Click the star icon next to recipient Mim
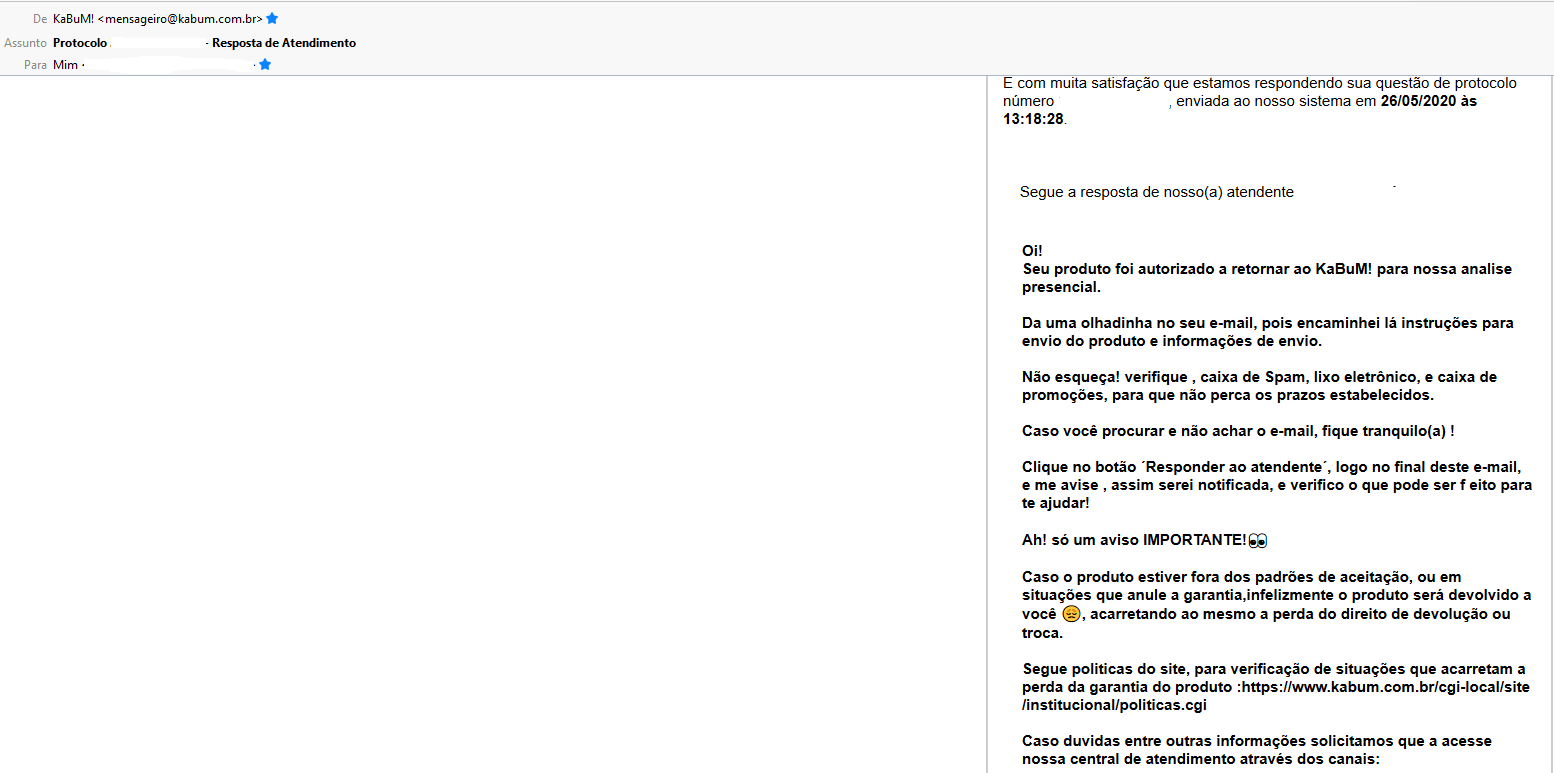Image resolution: width=1554 pixels, height=773 pixels. click(x=265, y=65)
